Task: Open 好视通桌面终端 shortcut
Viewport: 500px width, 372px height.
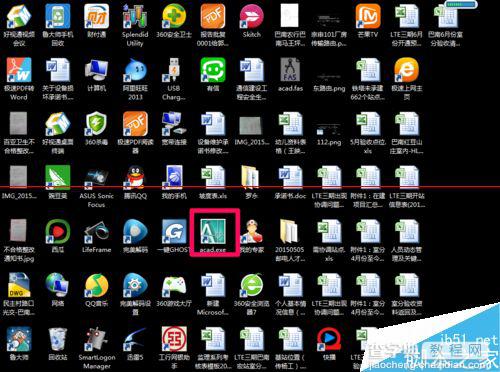Action: click(x=58, y=124)
